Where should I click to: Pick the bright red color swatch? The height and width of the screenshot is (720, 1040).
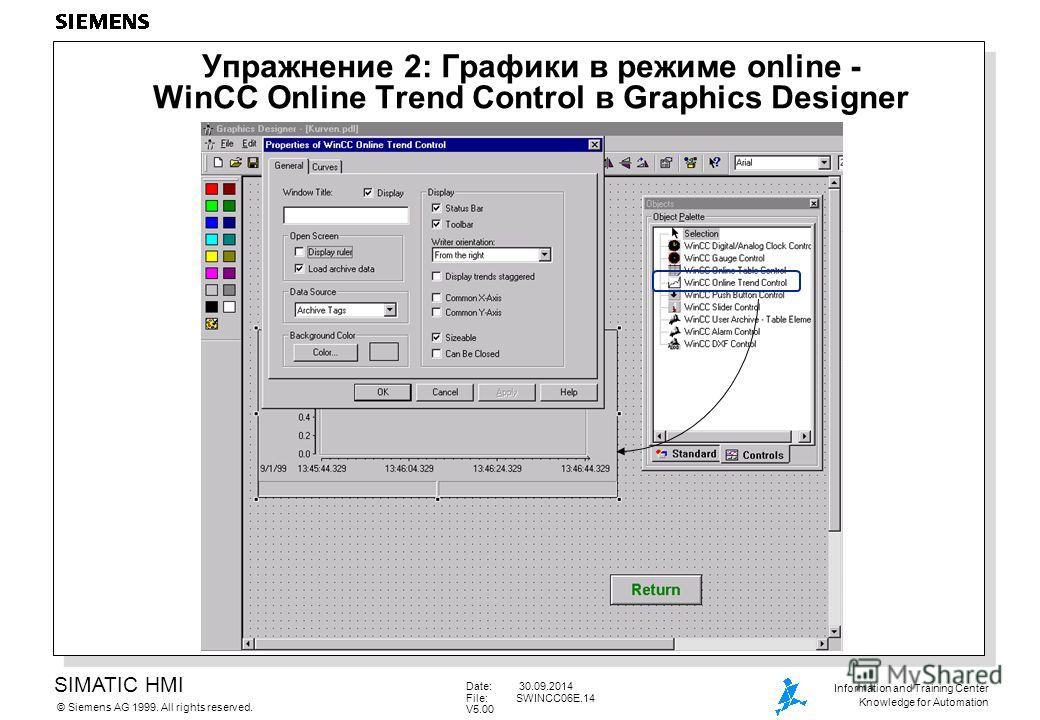coord(212,189)
